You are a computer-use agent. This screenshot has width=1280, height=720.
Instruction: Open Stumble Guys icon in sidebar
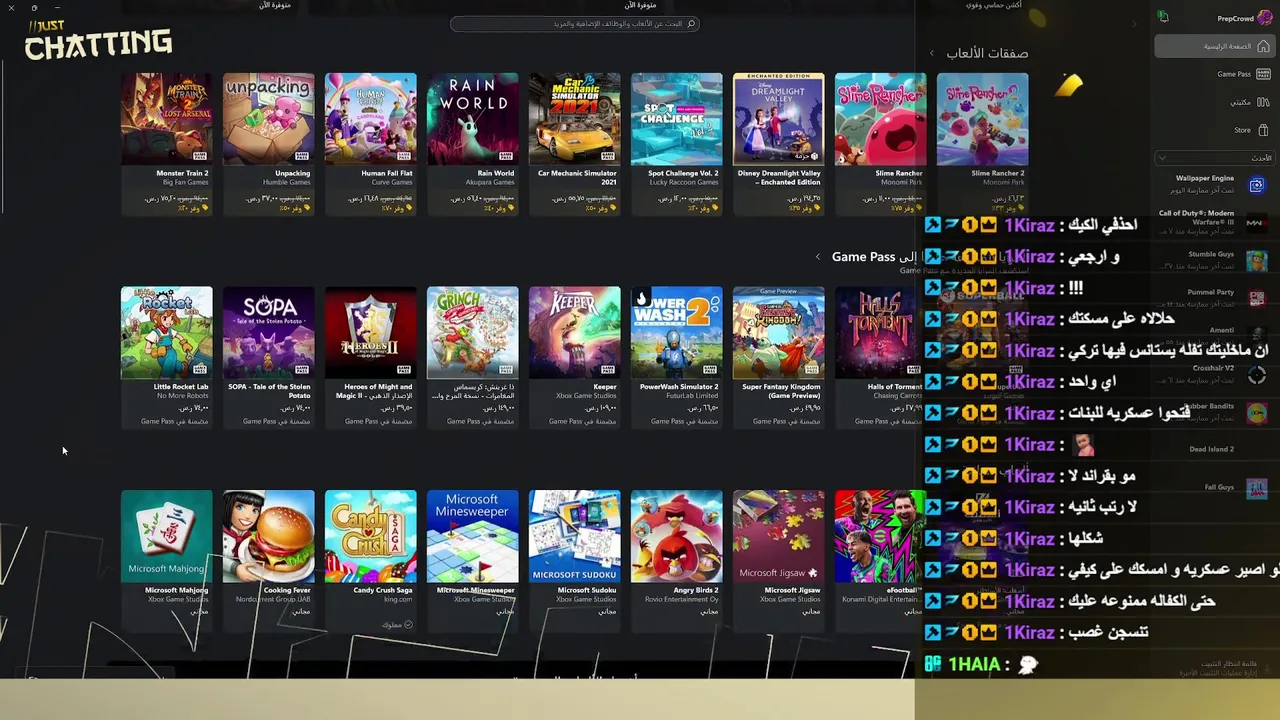(1257, 261)
